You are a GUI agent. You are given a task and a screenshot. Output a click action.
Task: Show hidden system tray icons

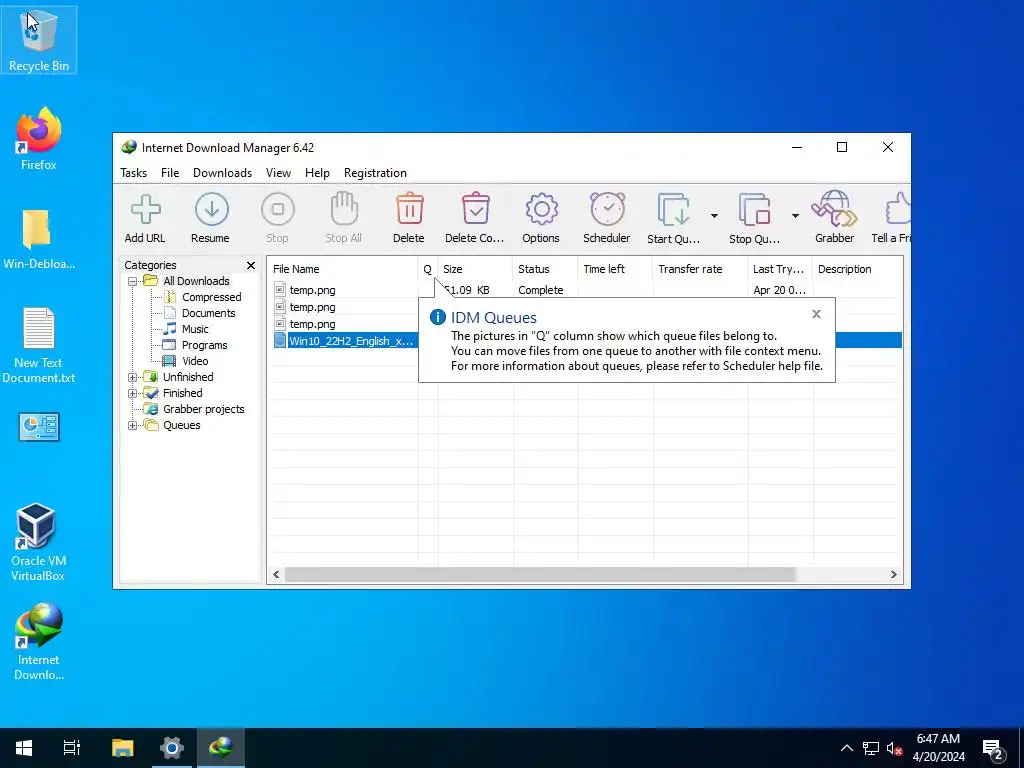846,748
